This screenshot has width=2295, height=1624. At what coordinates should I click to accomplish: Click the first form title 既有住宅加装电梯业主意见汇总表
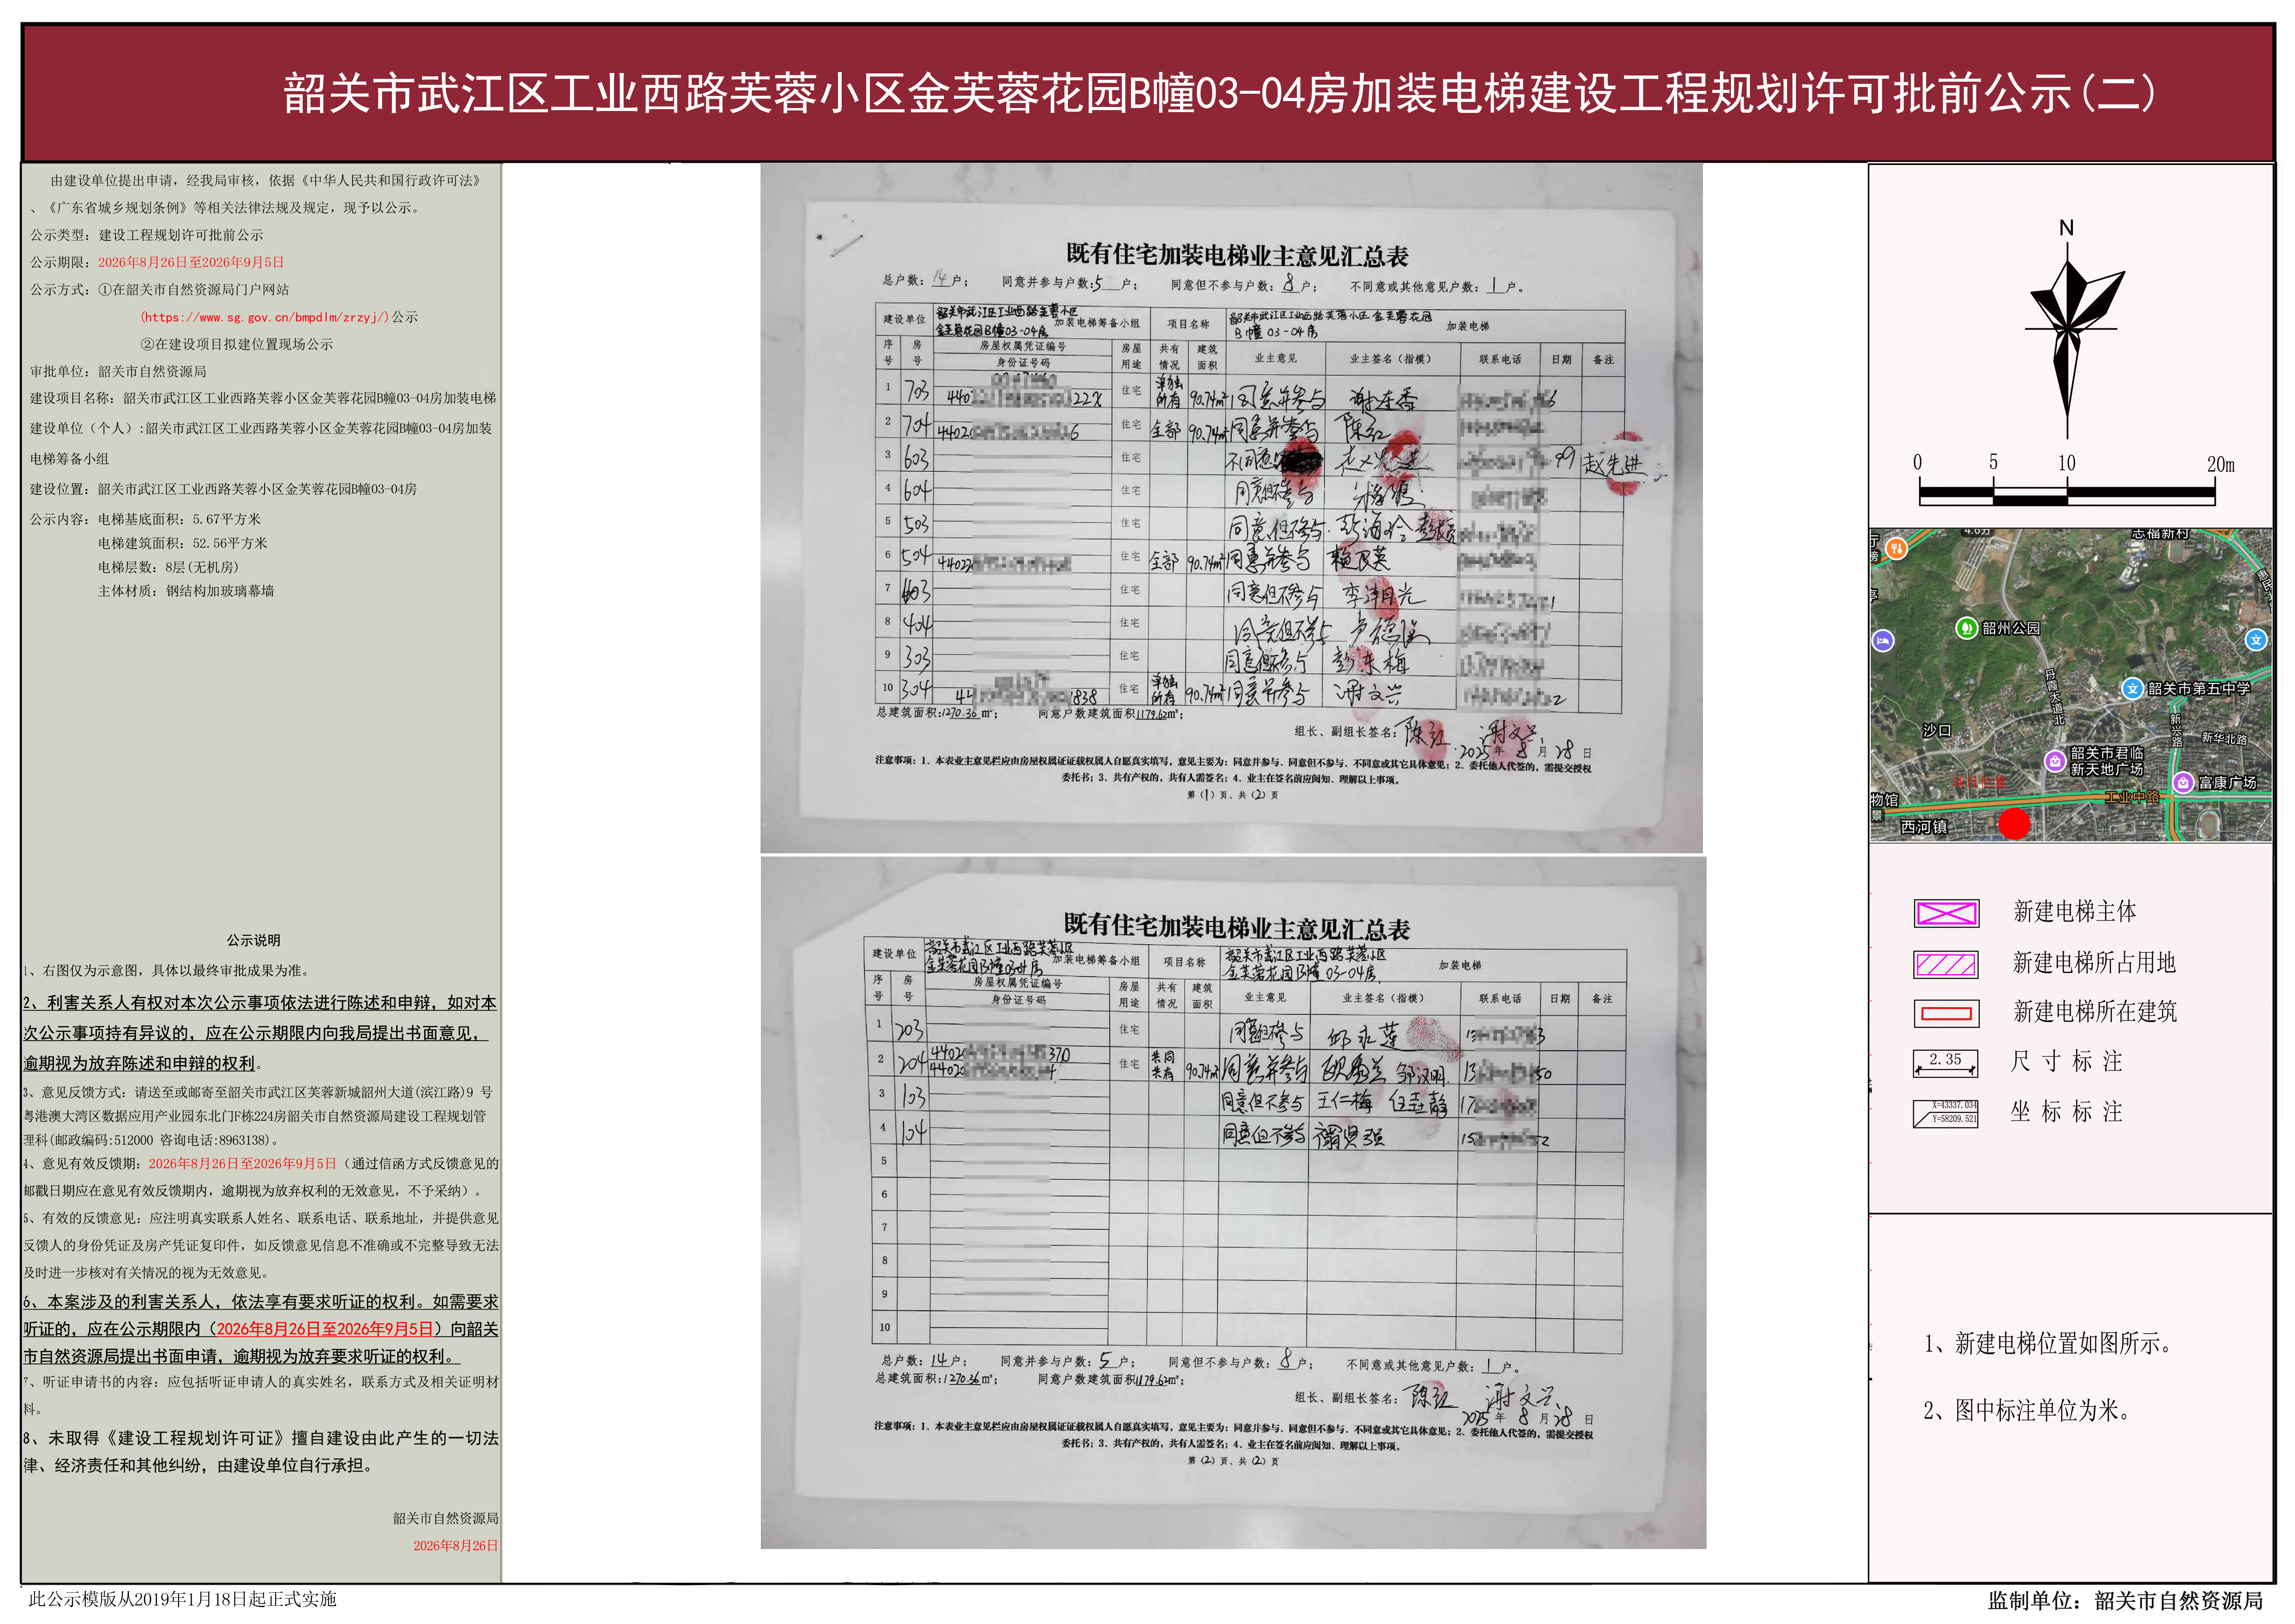click(1236, 255)
